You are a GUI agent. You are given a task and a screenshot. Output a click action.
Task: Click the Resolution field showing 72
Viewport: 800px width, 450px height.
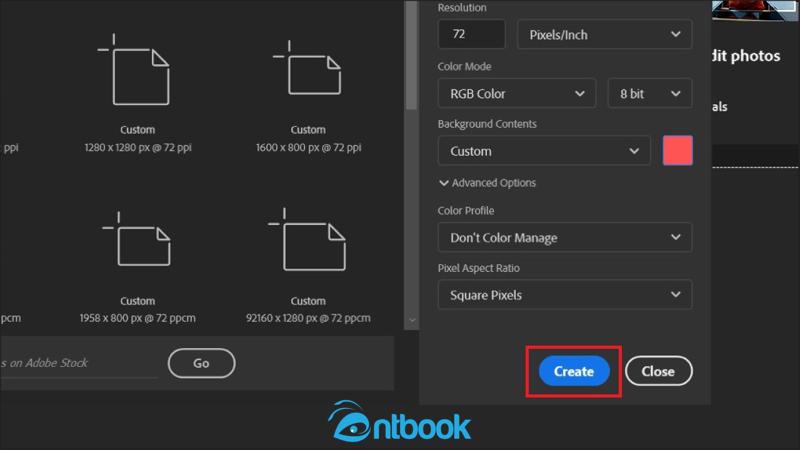[x=471, y=34]
